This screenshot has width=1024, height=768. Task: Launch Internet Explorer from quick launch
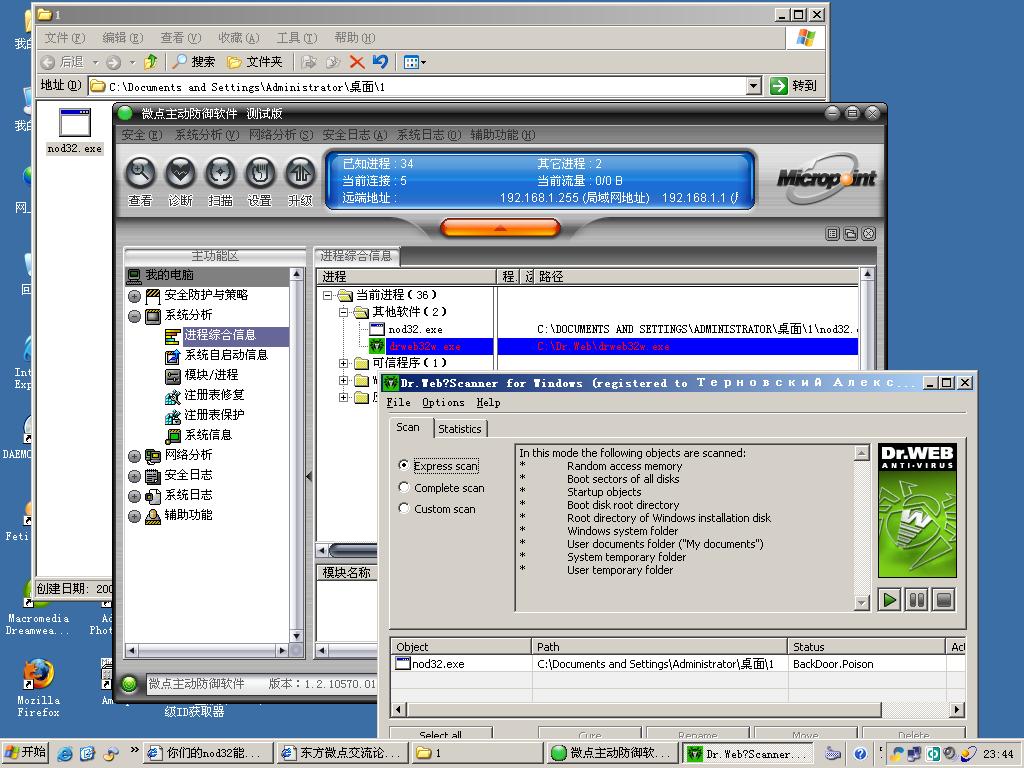tap(65, 753)
